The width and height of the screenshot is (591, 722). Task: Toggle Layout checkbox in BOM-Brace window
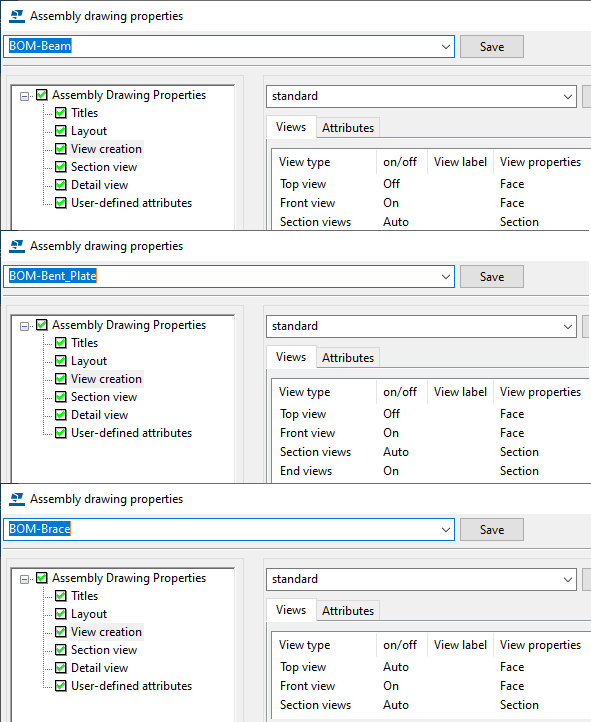(61, 614)
